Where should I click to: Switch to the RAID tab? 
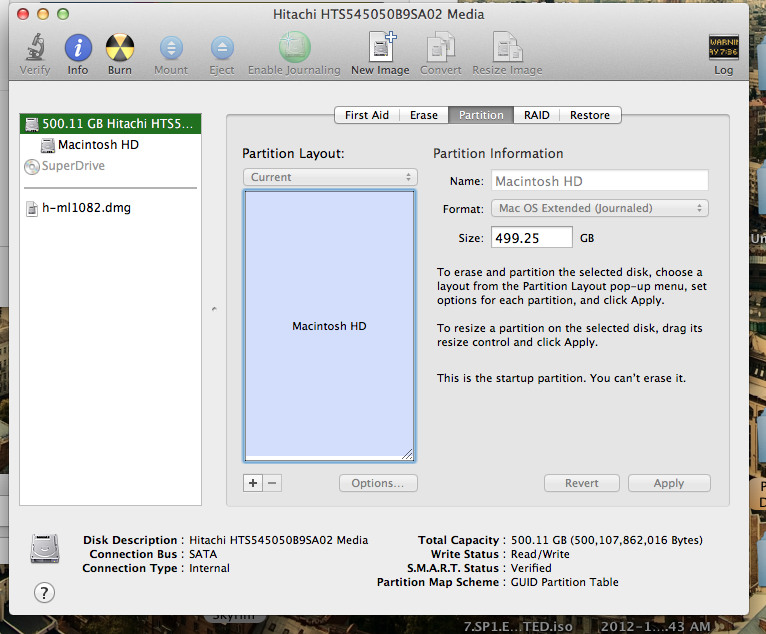pyautogui.click(x=536, y=115)
